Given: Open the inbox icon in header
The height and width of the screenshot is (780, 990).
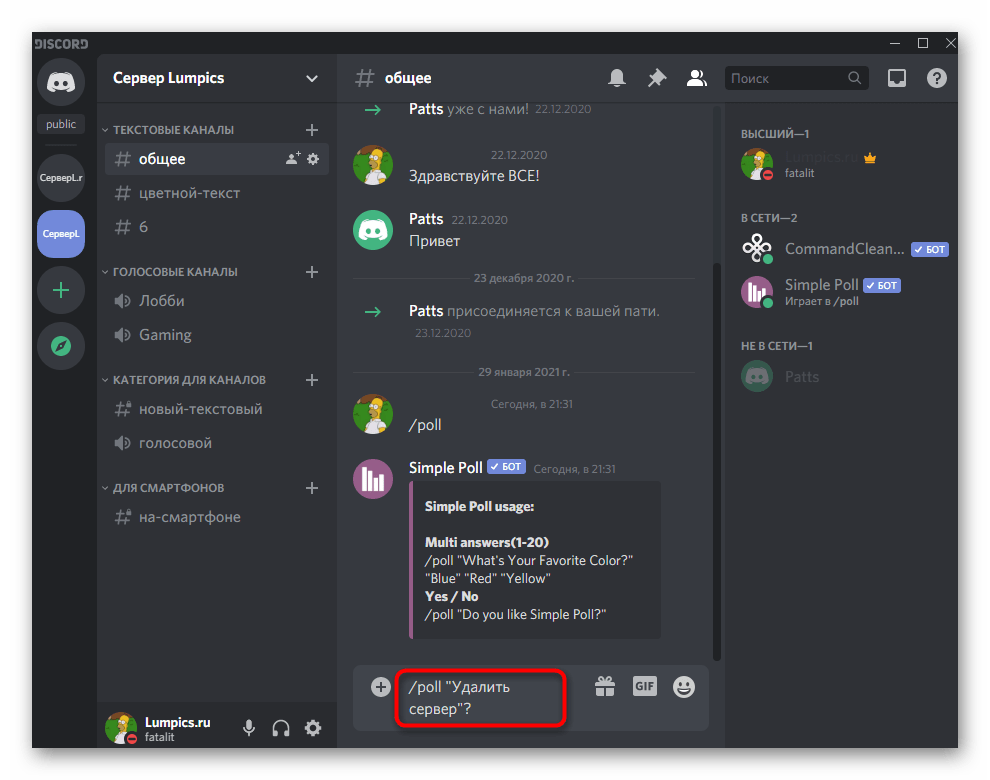Looking at the screenshot, I should pyautogui.click(x=897, y=78).
